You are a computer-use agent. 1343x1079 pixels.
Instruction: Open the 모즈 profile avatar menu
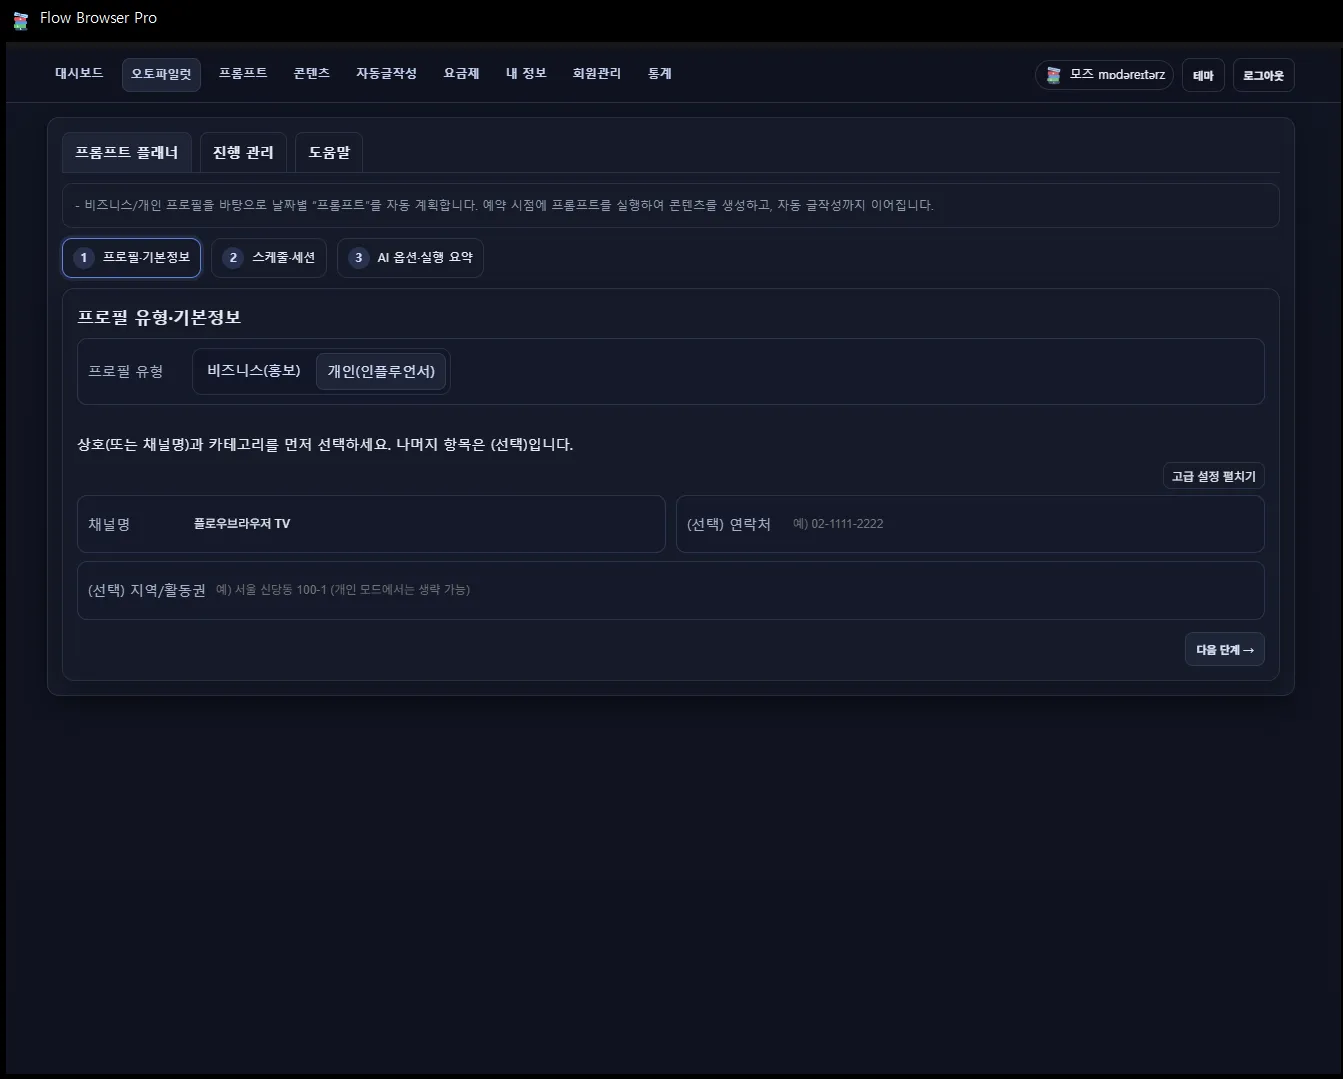1104,75
